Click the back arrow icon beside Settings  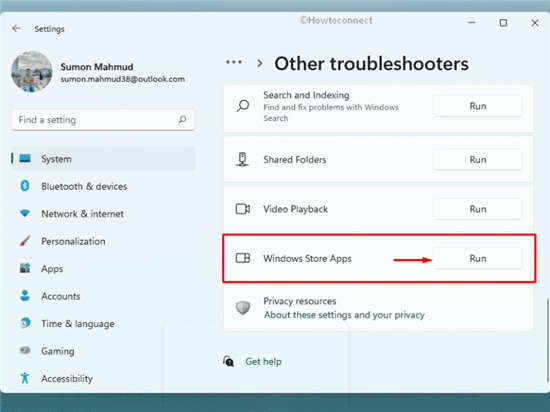coord(16,28)
